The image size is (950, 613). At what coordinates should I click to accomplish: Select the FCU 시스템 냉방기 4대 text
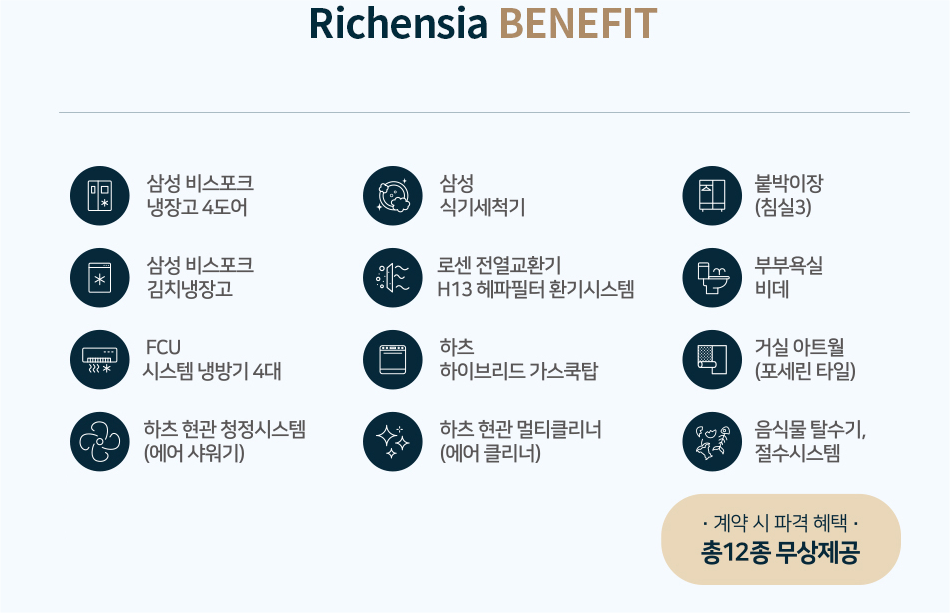(212, 360)
